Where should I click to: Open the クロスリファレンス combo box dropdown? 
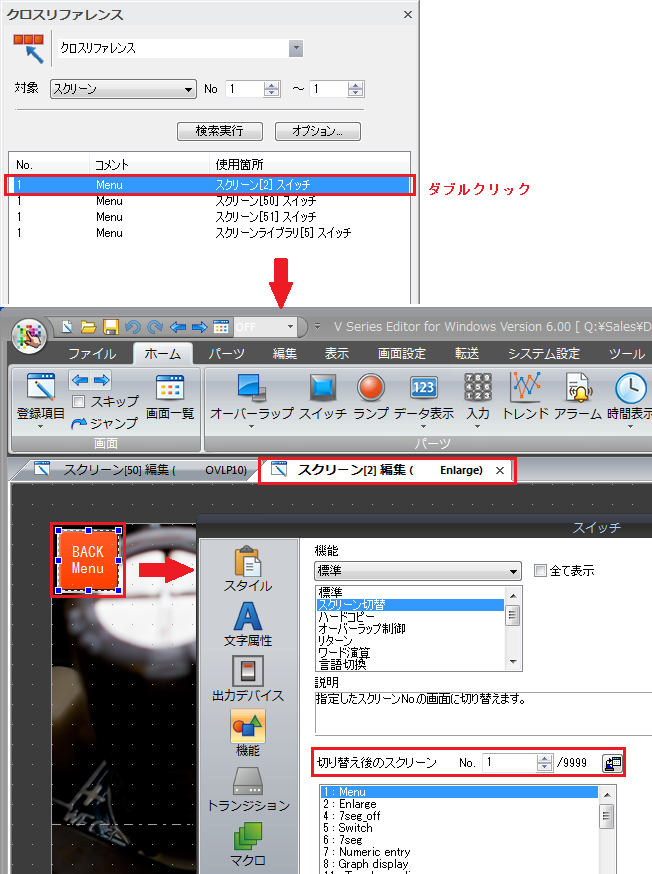point(295,48)
